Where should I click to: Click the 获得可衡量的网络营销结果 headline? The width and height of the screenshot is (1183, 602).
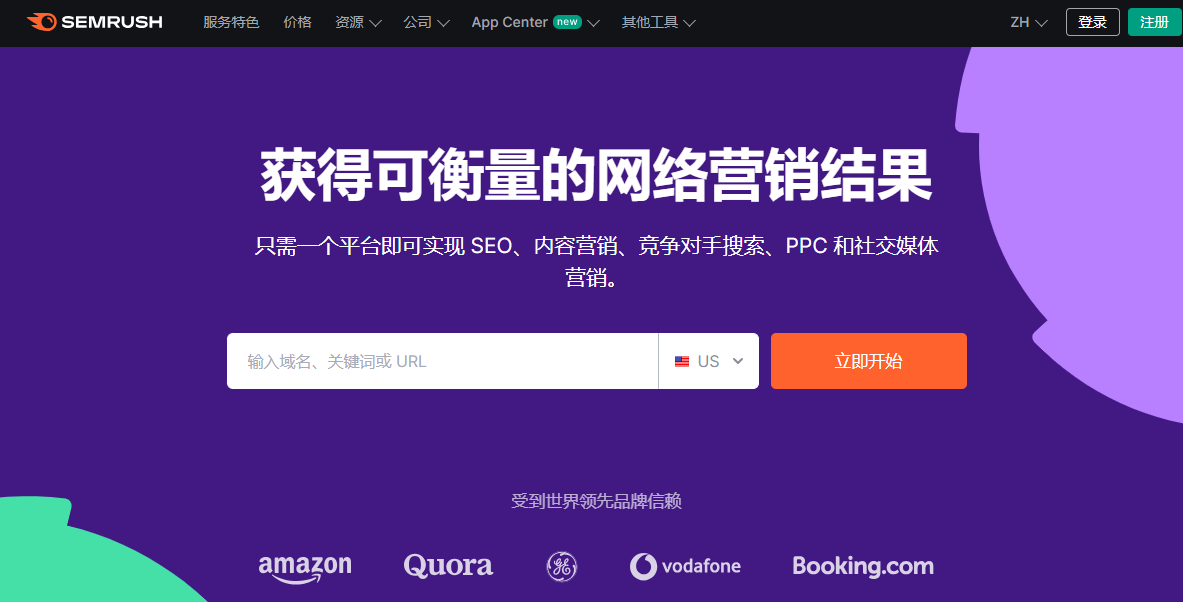coord(596,175)
